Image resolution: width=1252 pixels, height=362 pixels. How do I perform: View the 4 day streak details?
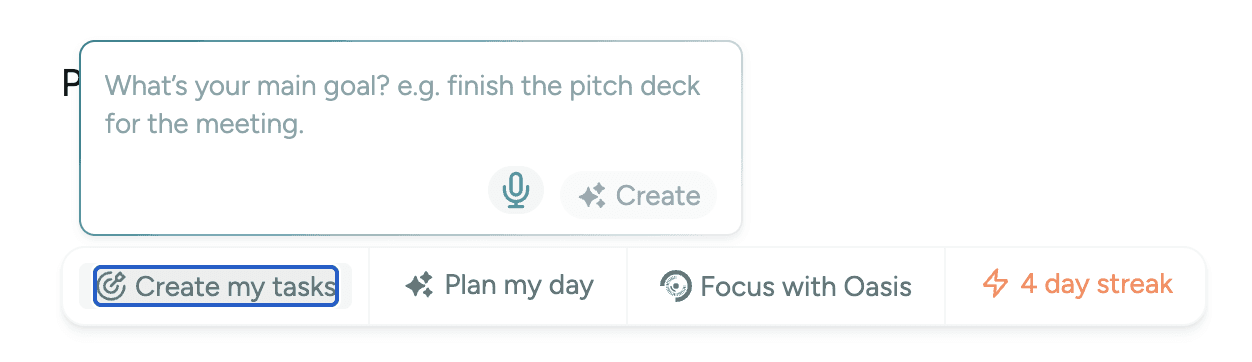[1077, 285]
